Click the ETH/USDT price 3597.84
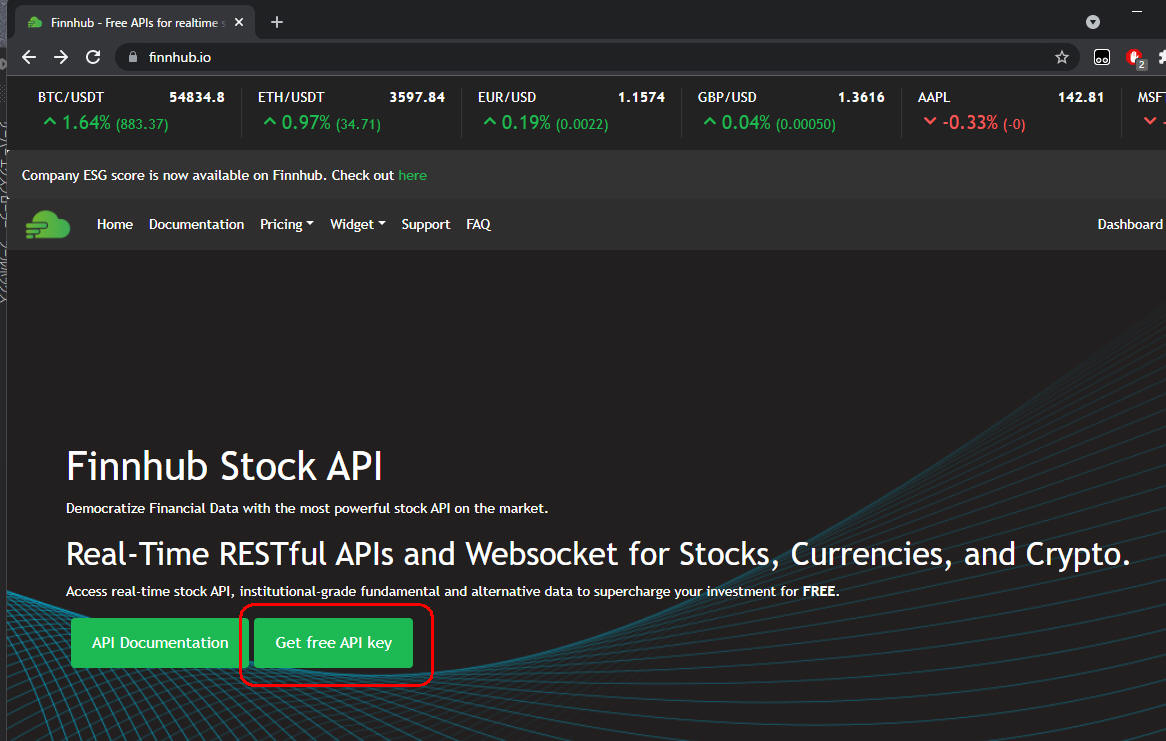Viewport: 1166px width, 741px height. (x=417, y=97)
